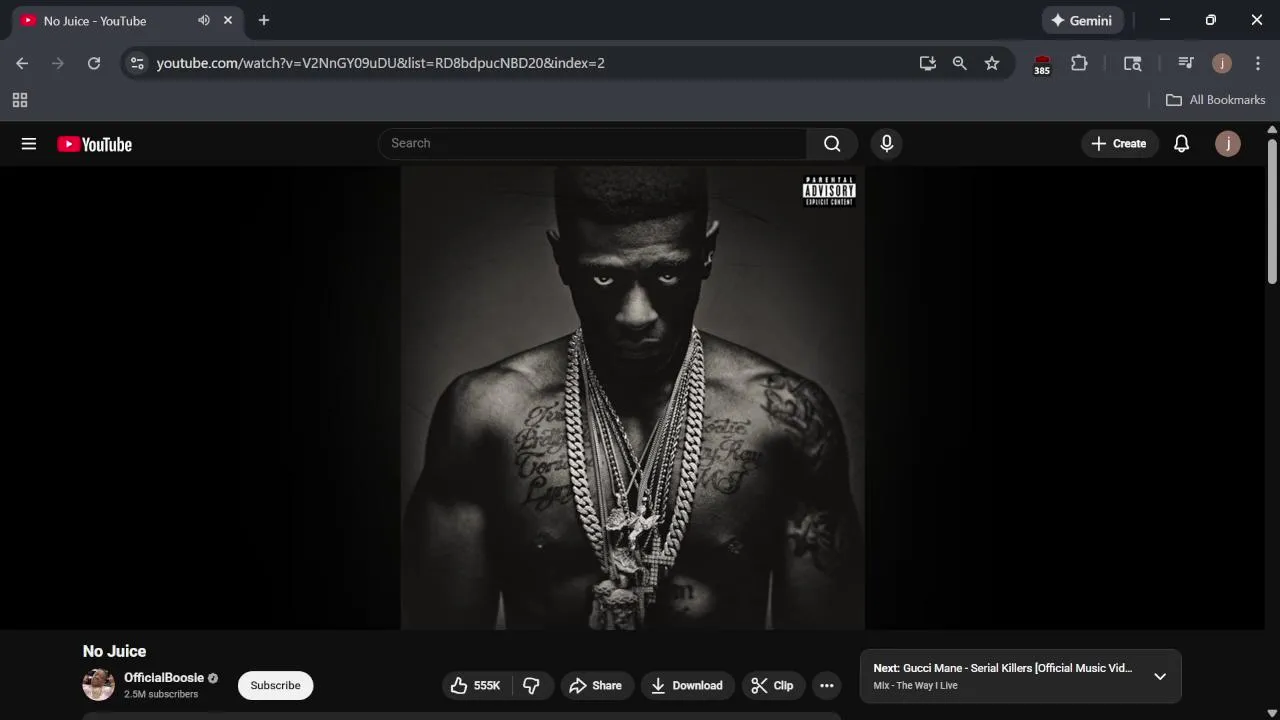
Task: Download the video
Action: coord(687,685)
